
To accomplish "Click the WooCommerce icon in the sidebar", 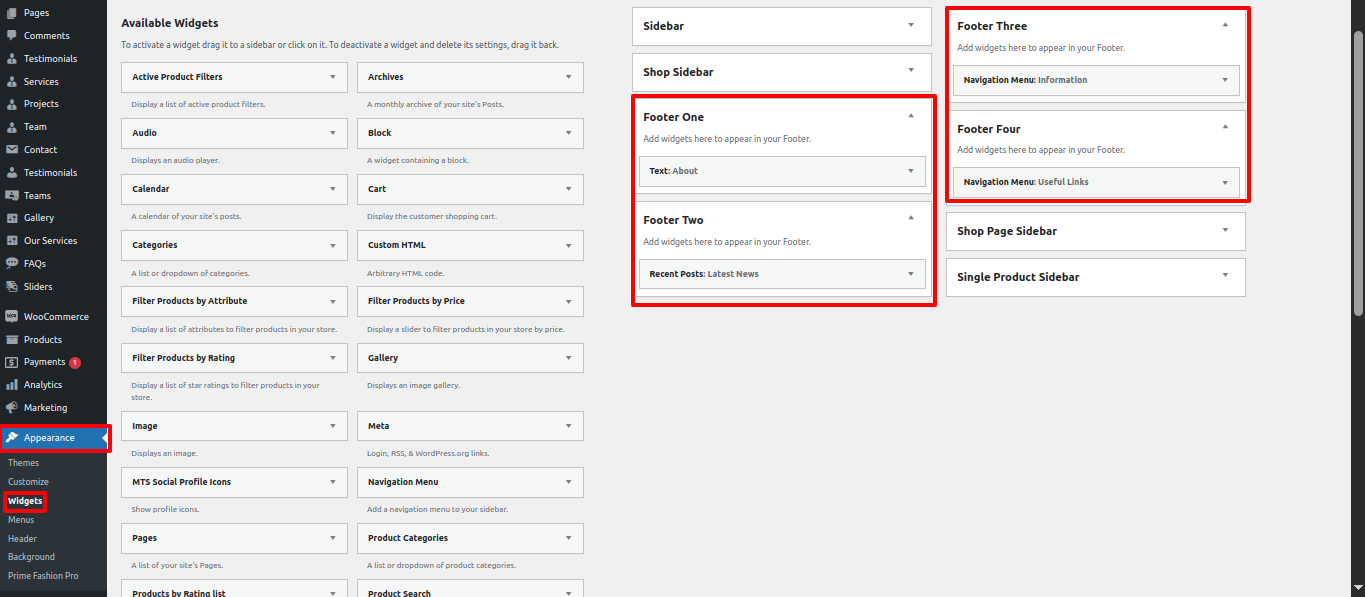I will (12, 316).
